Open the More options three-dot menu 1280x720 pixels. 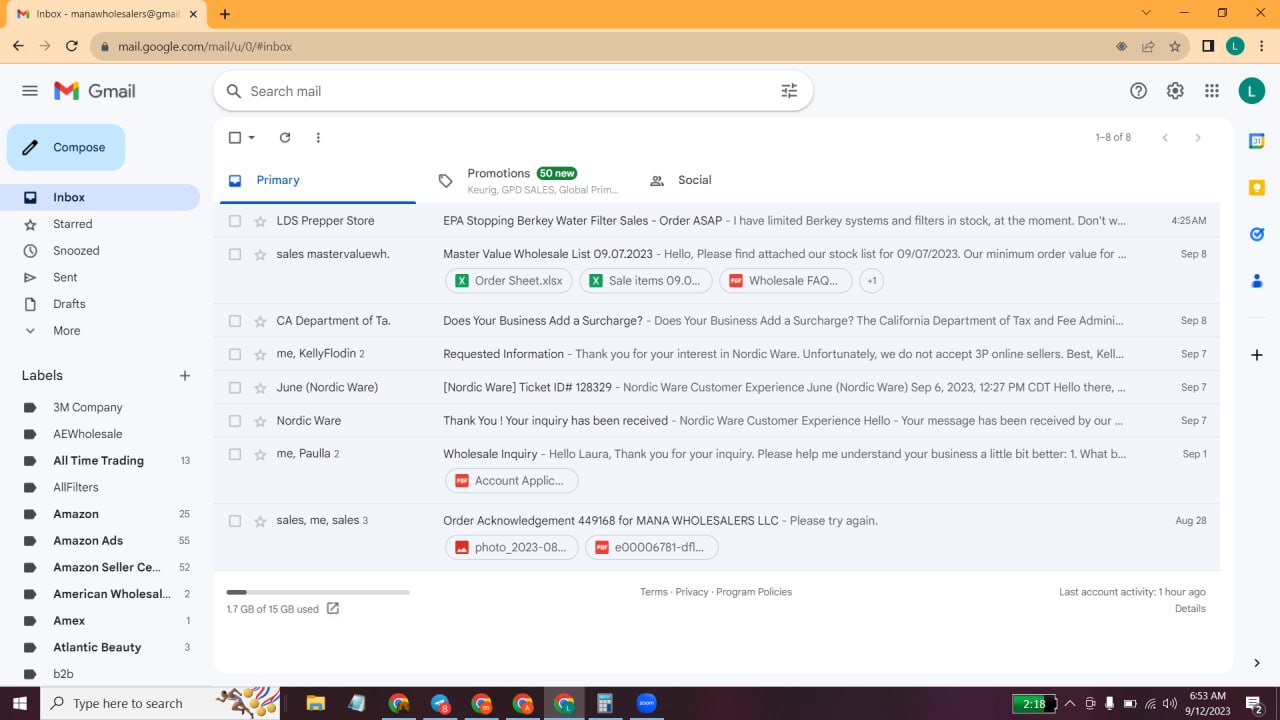pos(318,138)
